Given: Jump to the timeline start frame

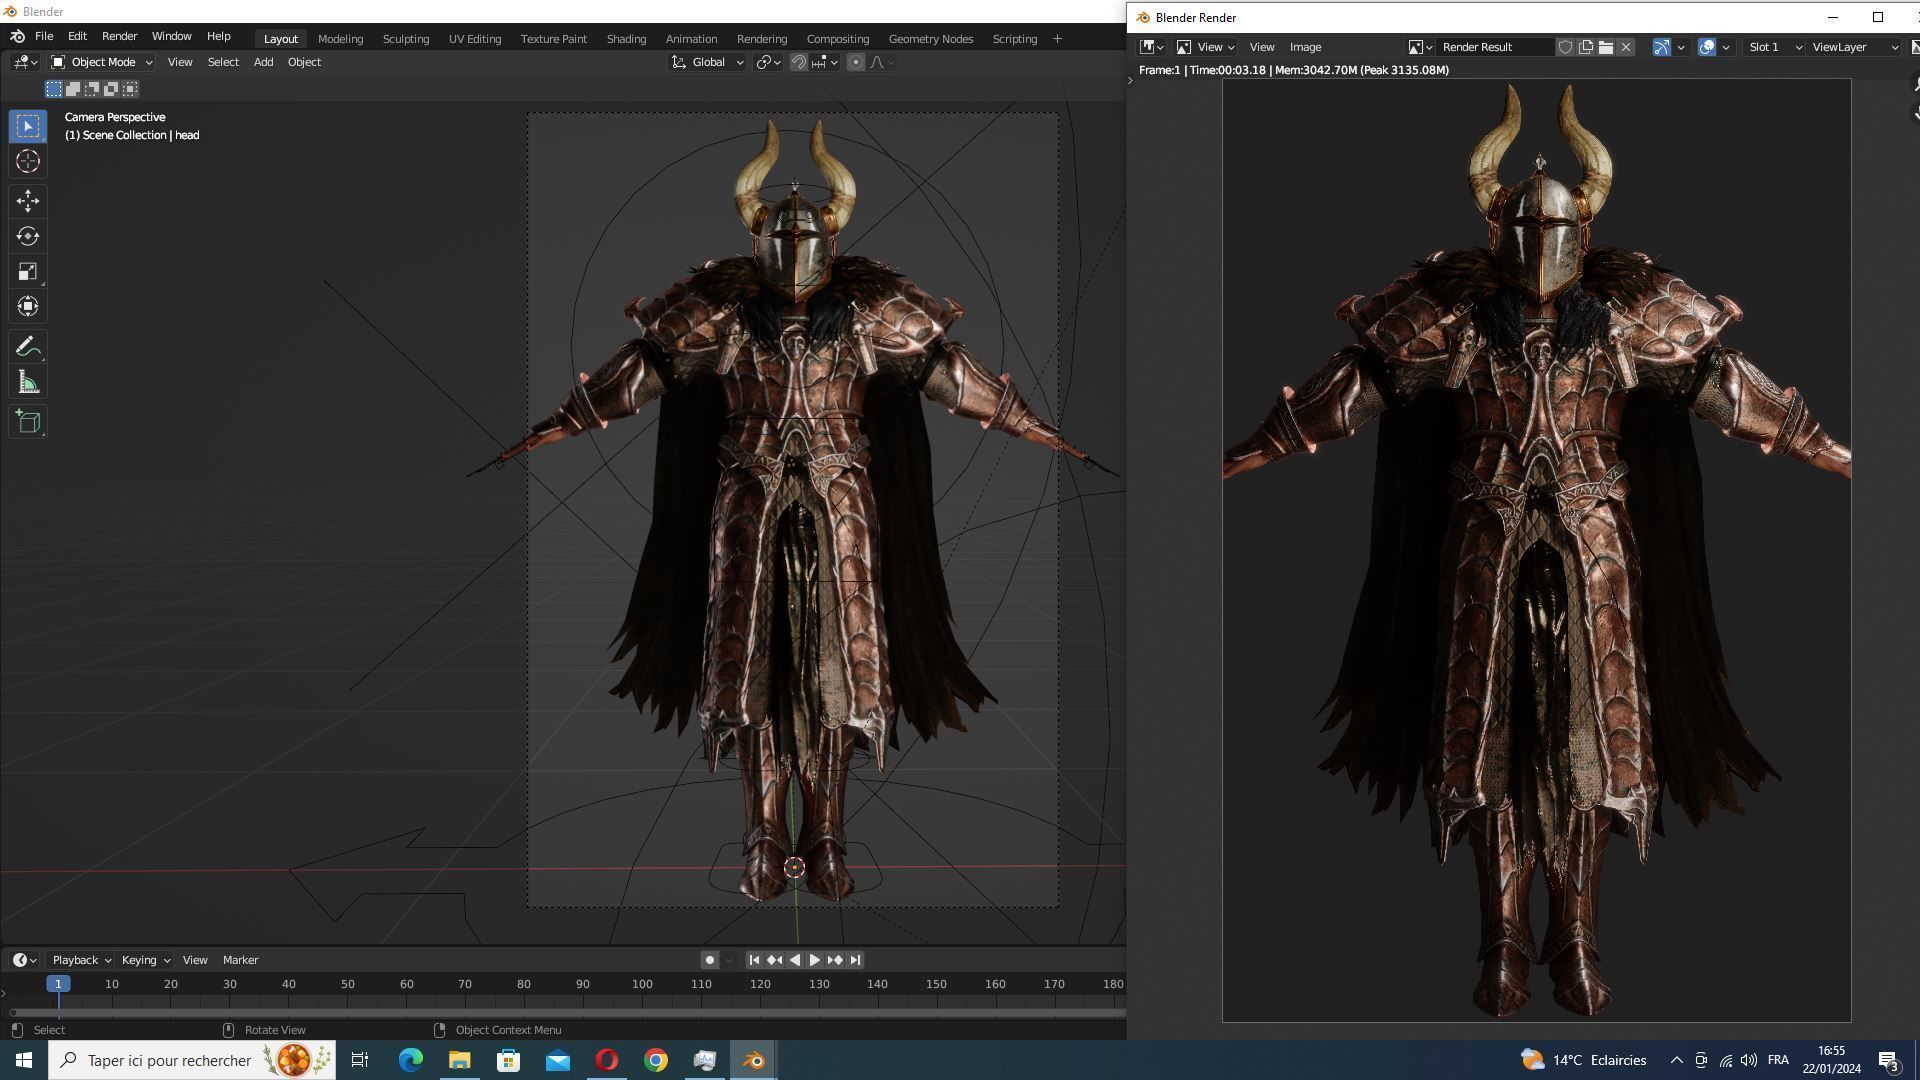Looking at the screenshot, I should click(x=754, y=960).
